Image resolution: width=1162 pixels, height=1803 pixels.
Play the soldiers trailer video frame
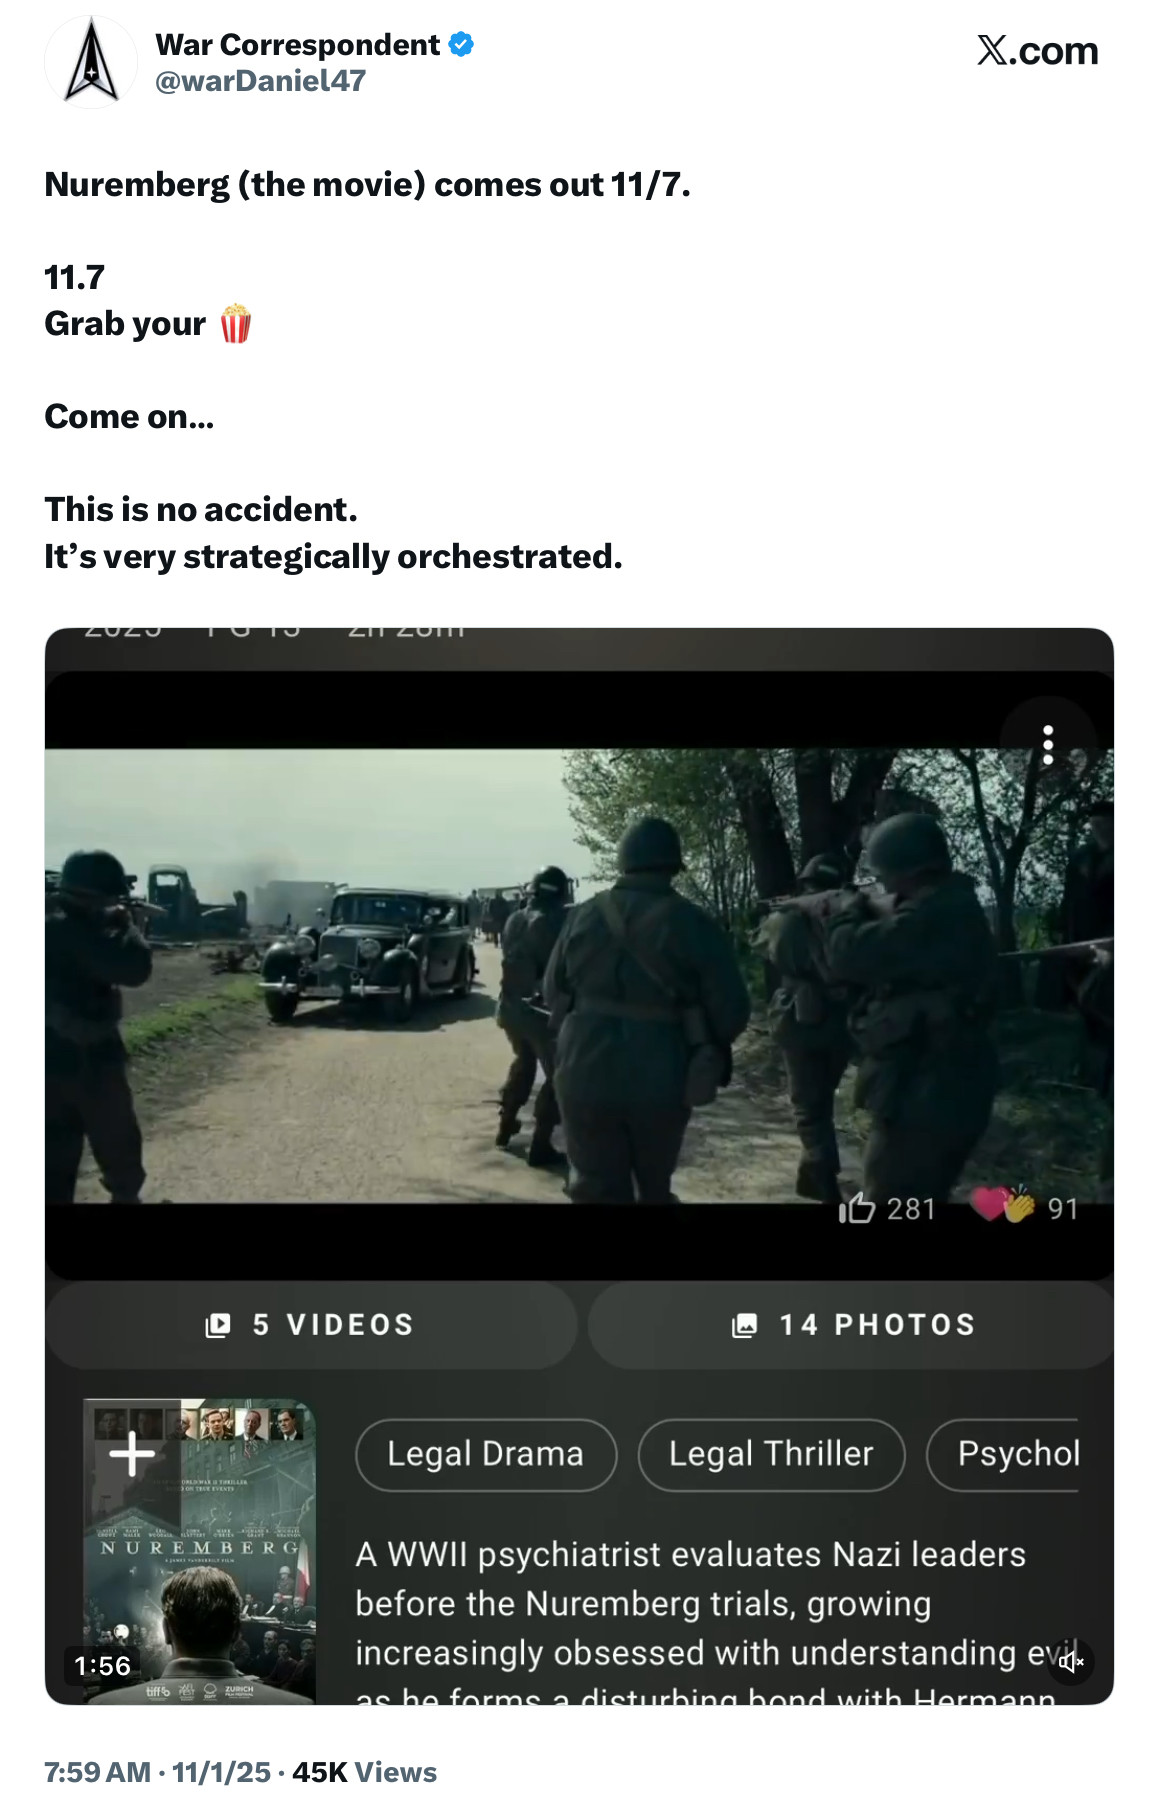point(579,976)
